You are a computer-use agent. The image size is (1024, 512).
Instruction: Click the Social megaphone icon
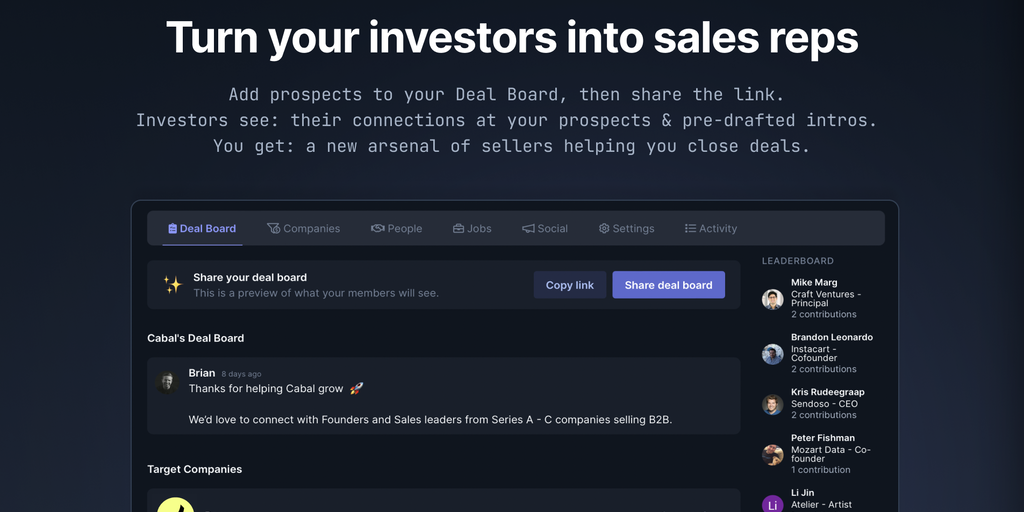(x=528, y=229)
